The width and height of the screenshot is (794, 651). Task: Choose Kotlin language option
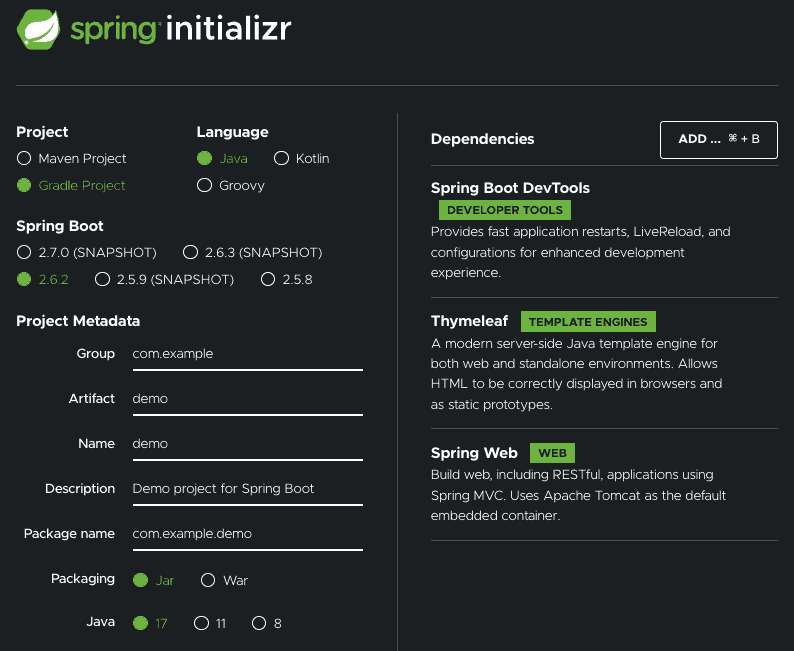coord(281,158)
